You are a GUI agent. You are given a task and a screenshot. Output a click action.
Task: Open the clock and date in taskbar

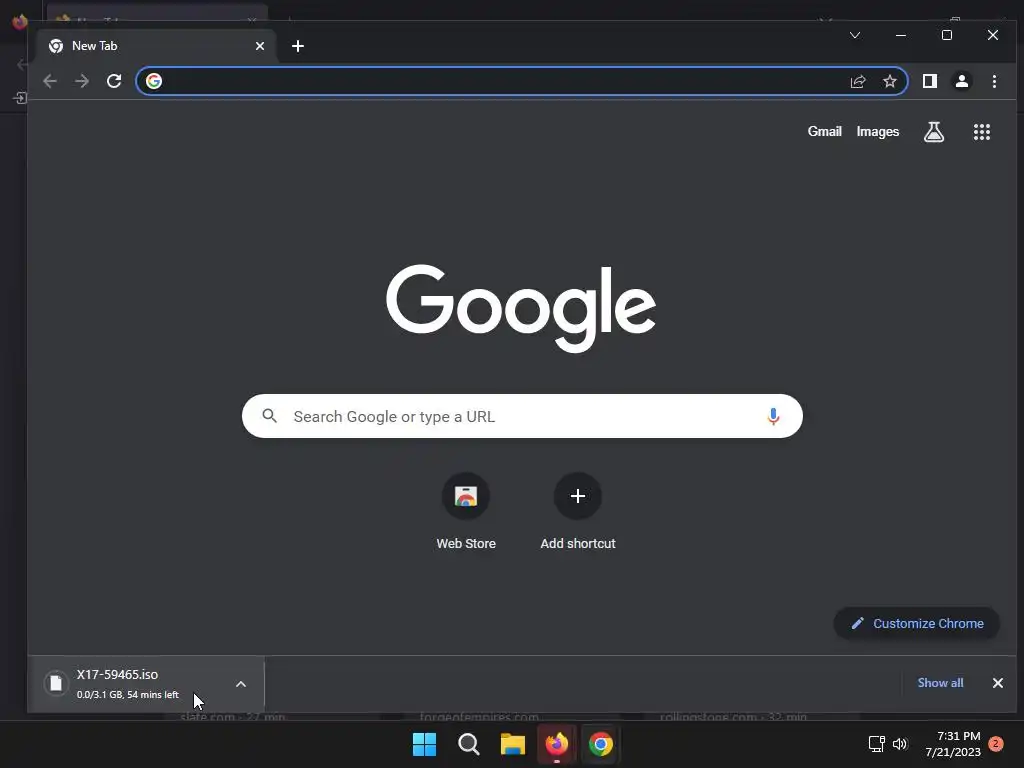[953, 744]
